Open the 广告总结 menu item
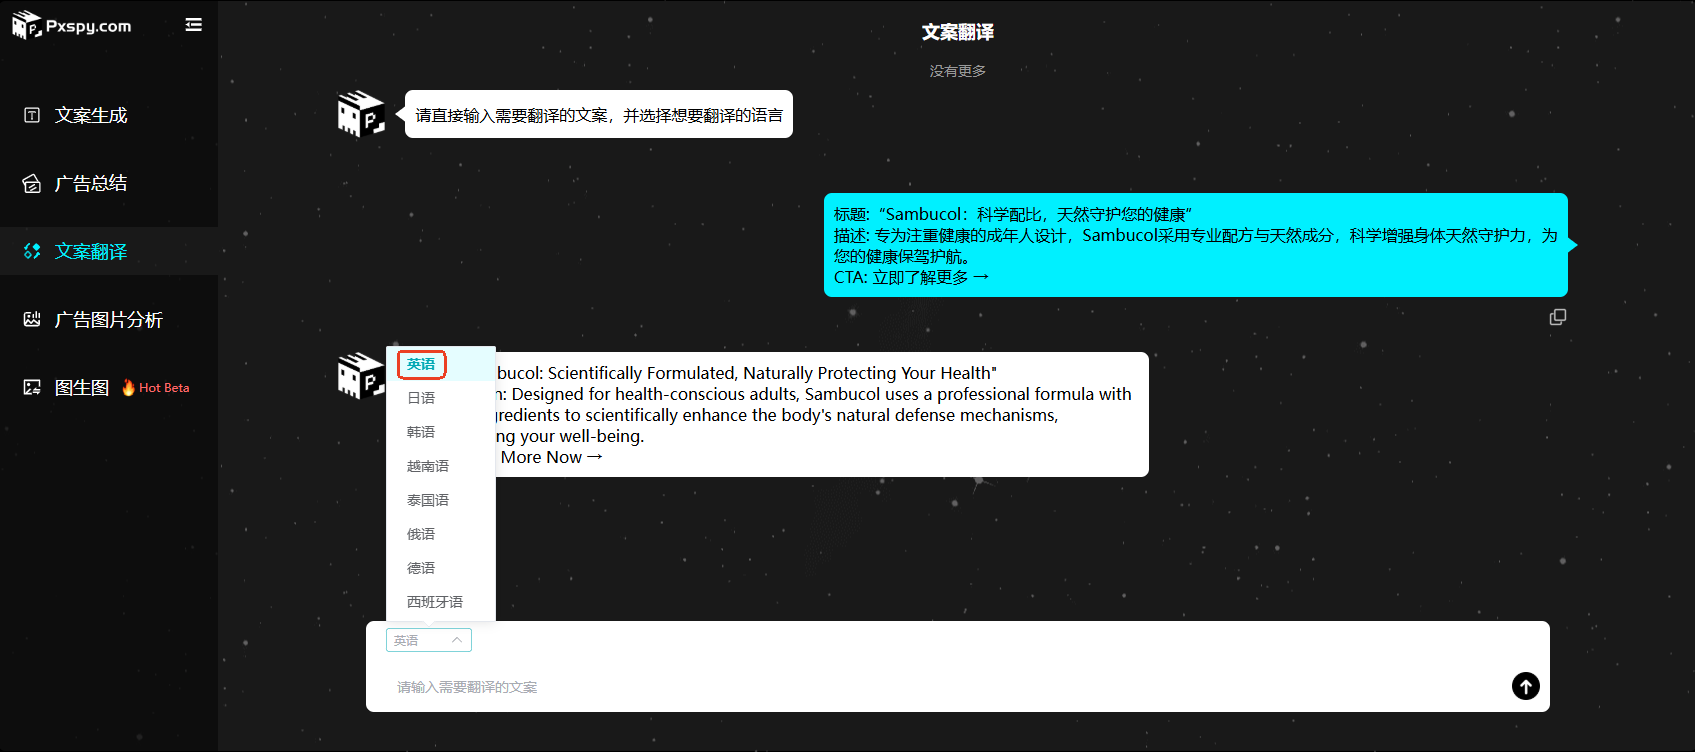Screen dimensions: 1695x752 coord(109,183)
